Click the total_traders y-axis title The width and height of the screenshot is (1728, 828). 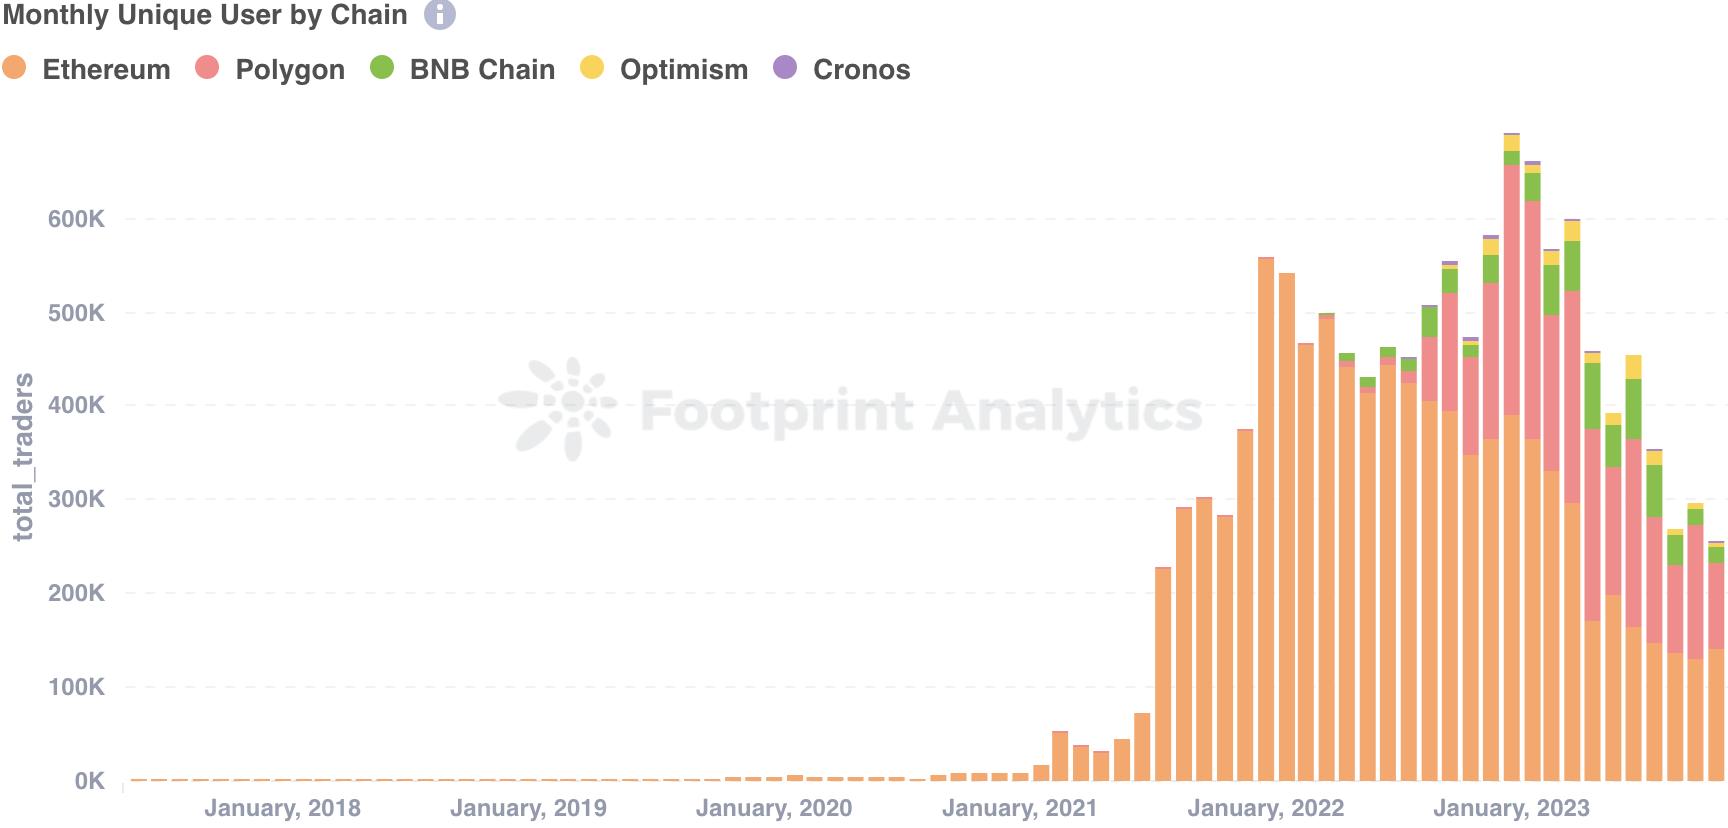click(x=23, y=457)
